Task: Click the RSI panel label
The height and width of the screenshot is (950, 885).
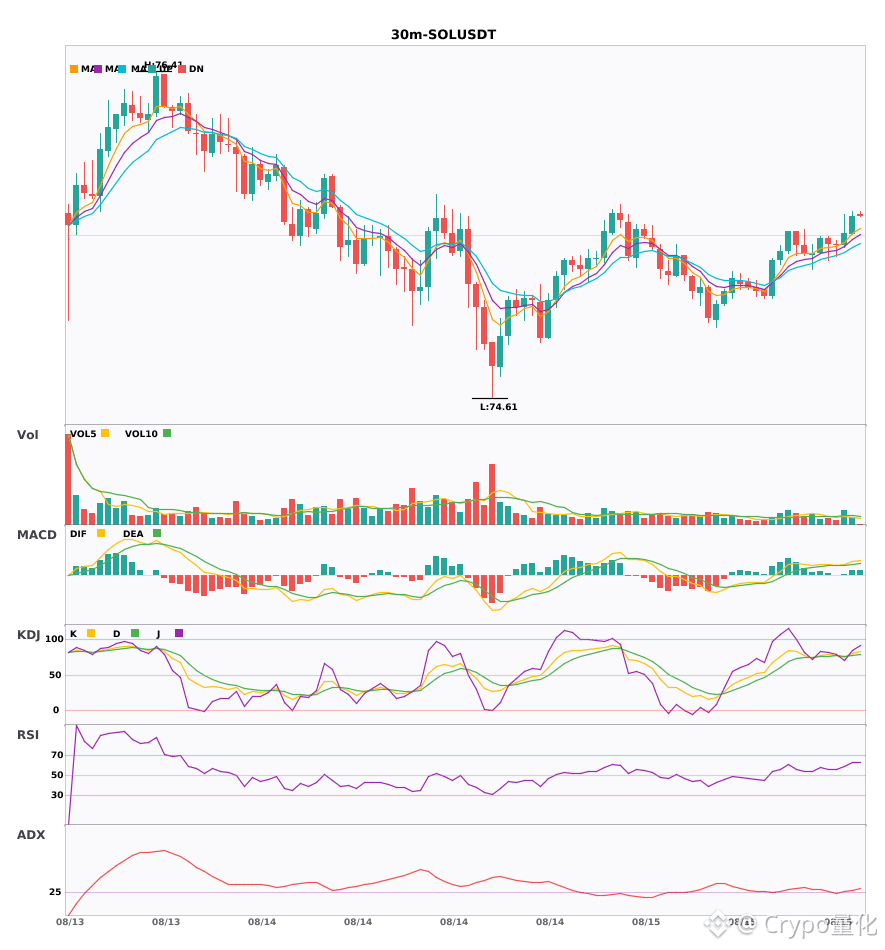Action: click(x=28, y=735)
